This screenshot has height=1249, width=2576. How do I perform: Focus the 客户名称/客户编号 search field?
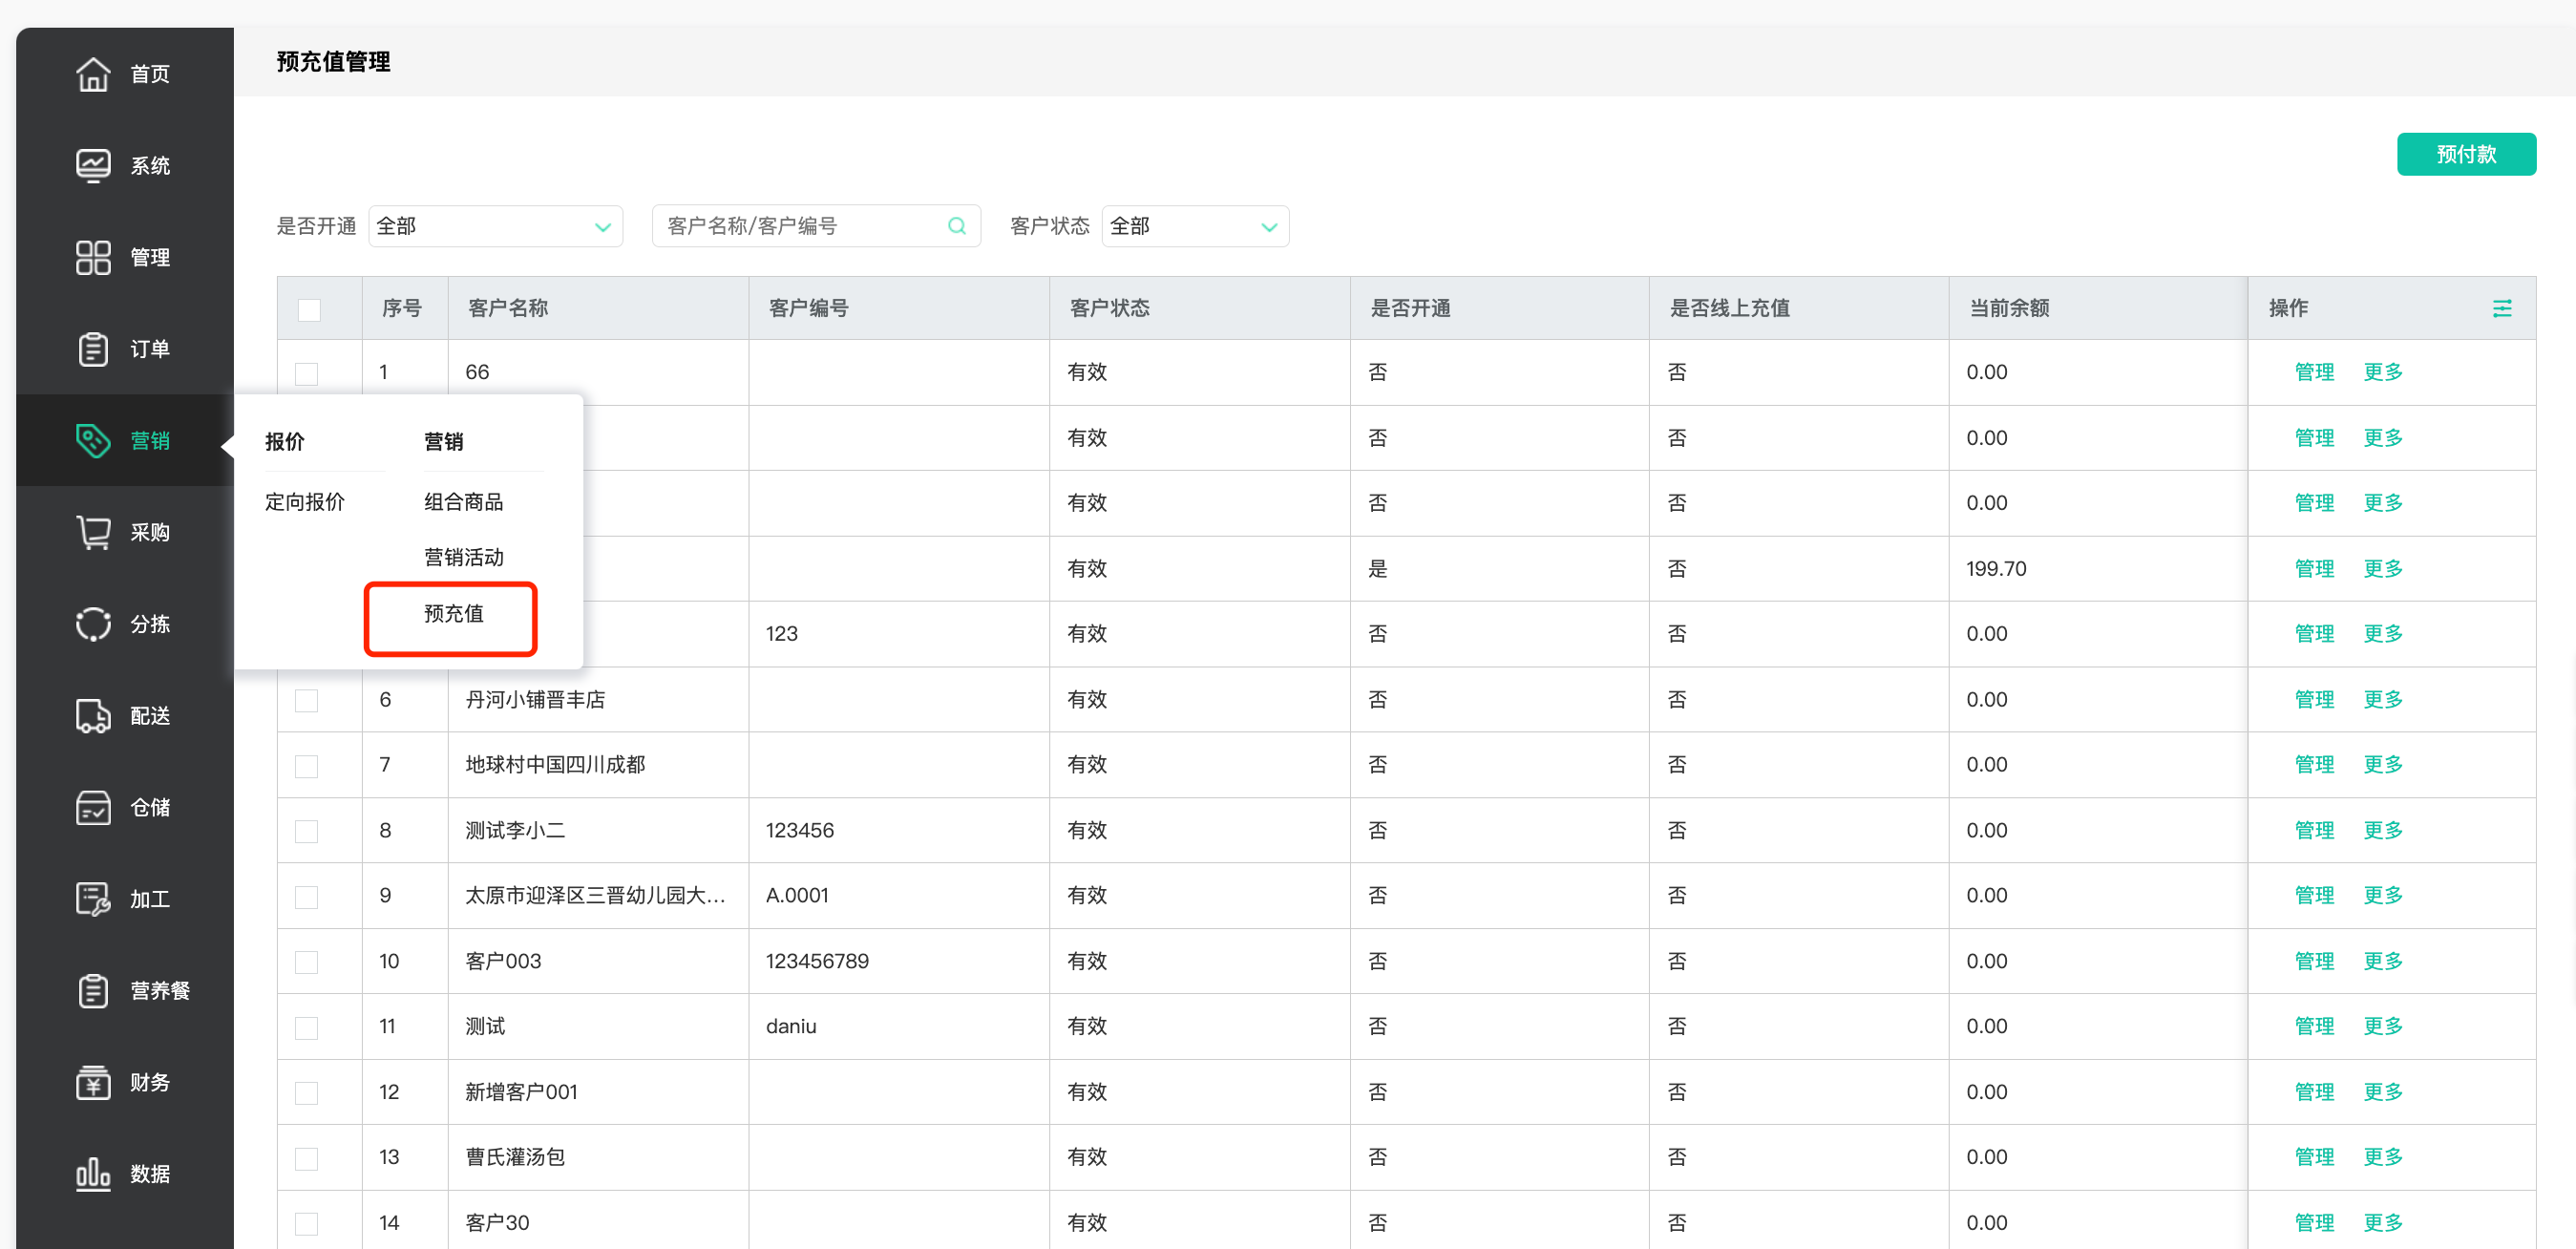tap(800, 226)
